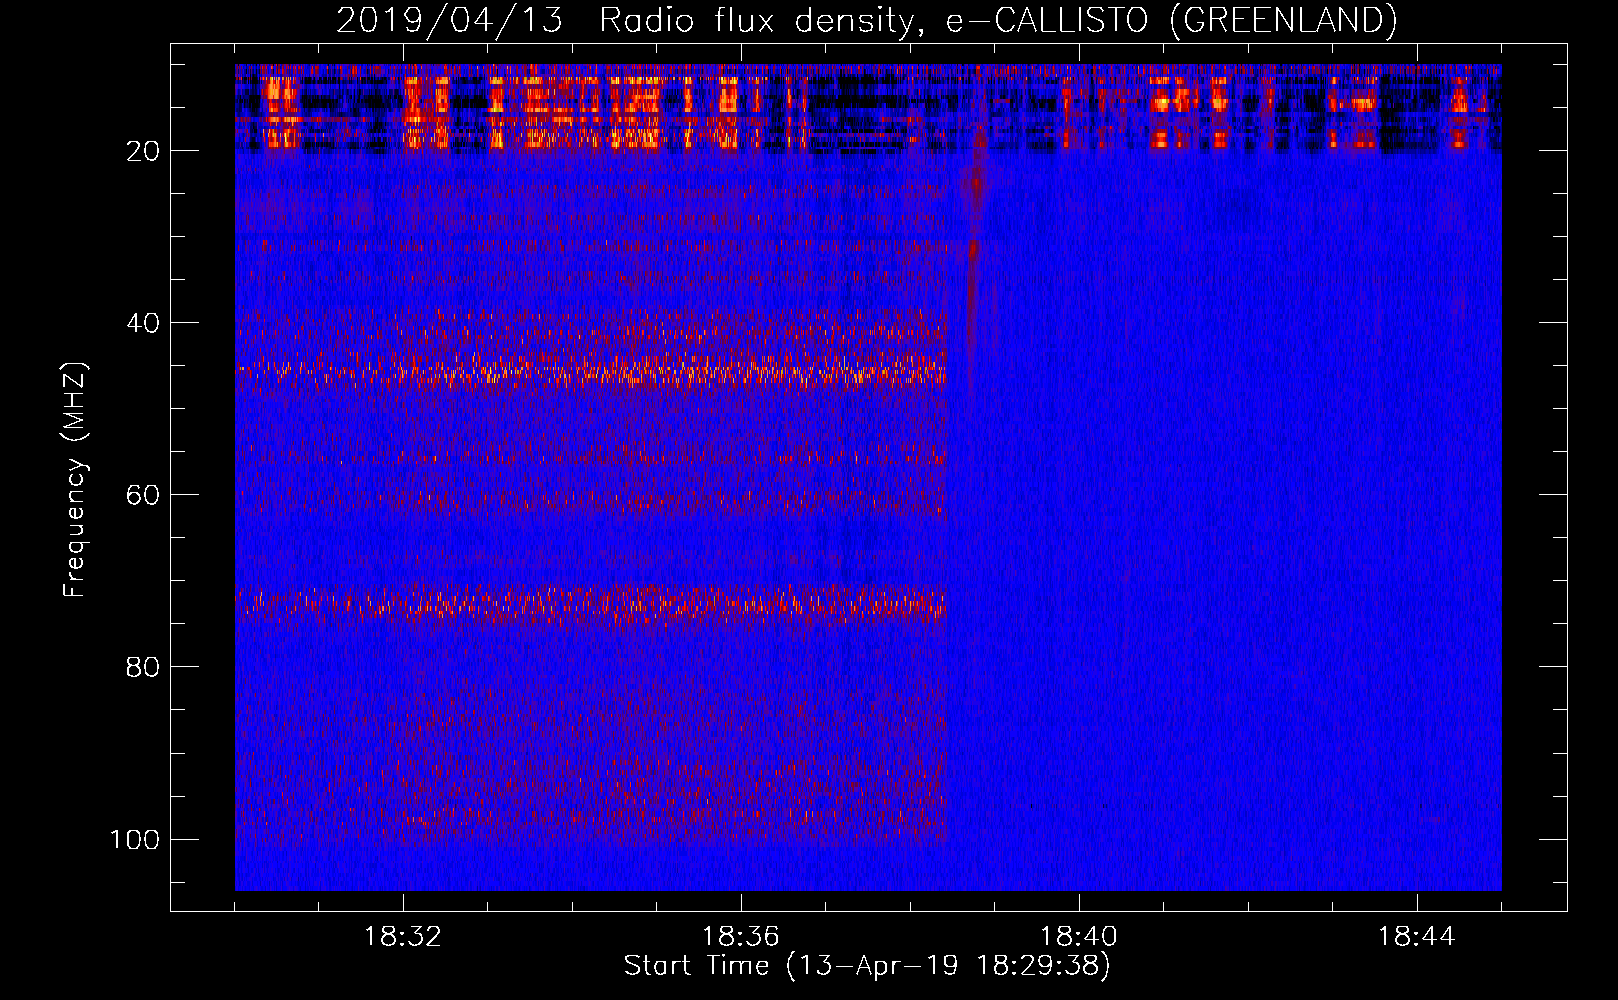This screenshot has height=1000, width=1618.
Task: Click the 18:36 time tick label
Action: coord(741,937)
